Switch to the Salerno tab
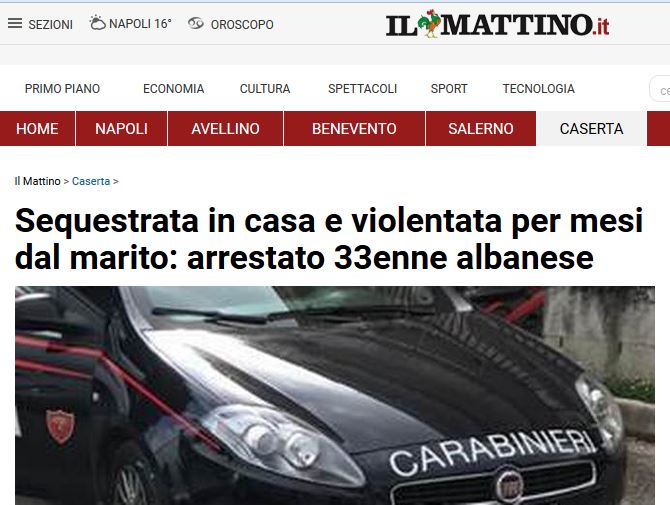Viewport: 670px width, 505px height. click(481, 129)
